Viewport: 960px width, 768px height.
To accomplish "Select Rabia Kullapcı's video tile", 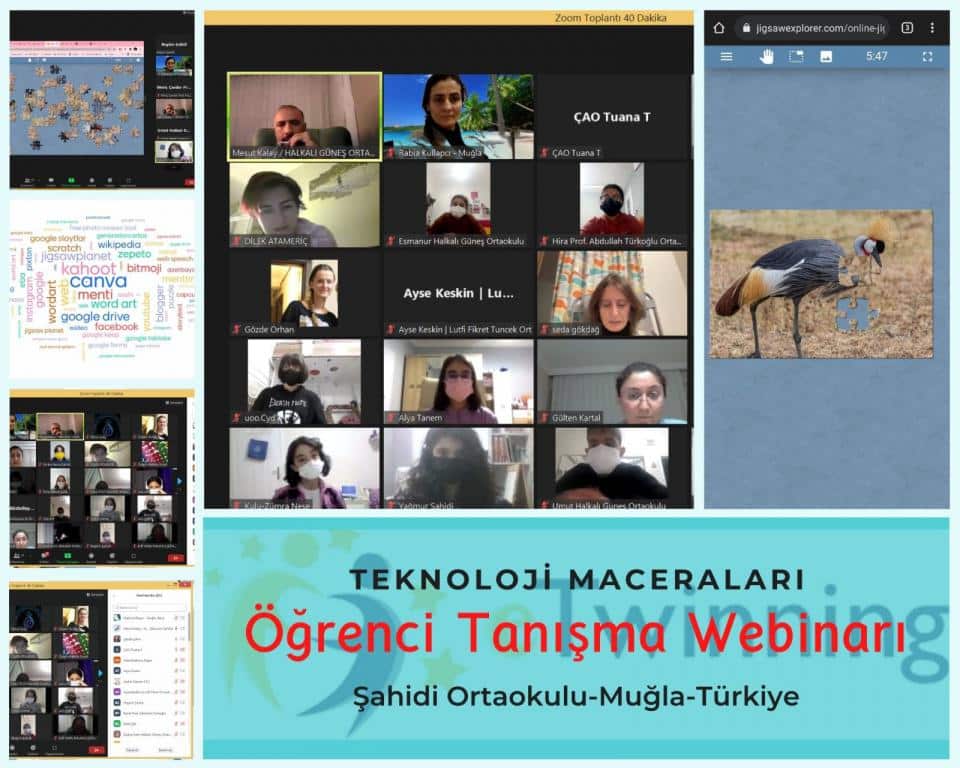I will coord(458,115).
